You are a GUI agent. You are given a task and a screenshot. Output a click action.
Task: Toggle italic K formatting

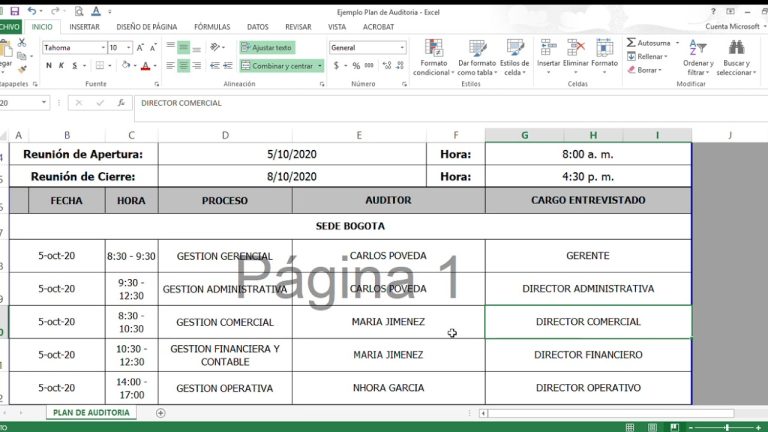(x=61, y=66)
